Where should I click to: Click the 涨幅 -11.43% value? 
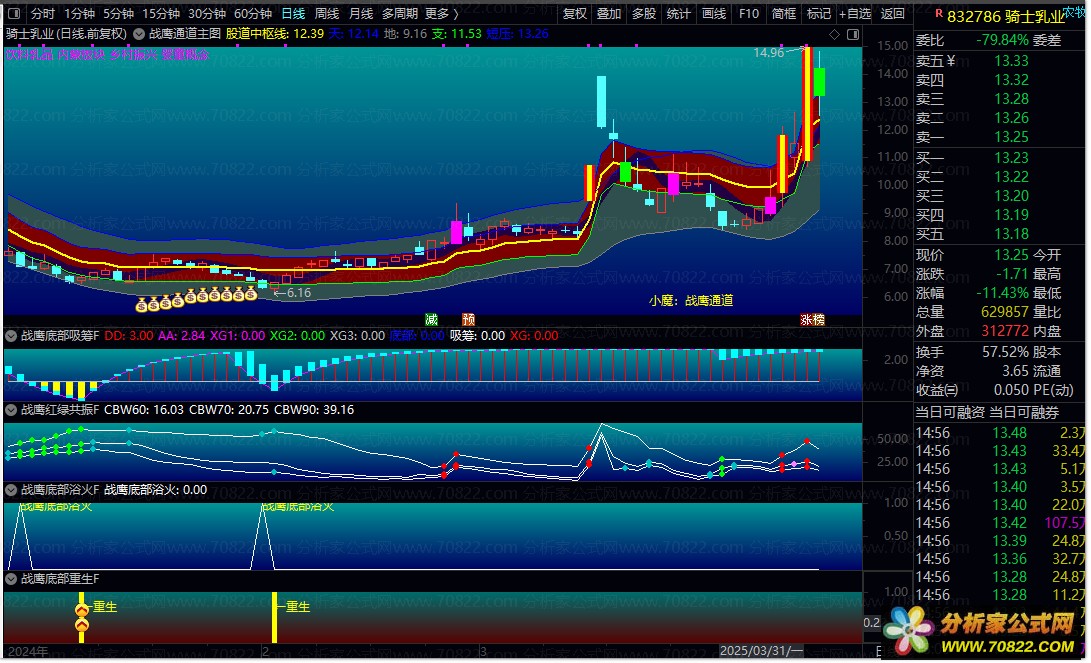point(1002,293)
